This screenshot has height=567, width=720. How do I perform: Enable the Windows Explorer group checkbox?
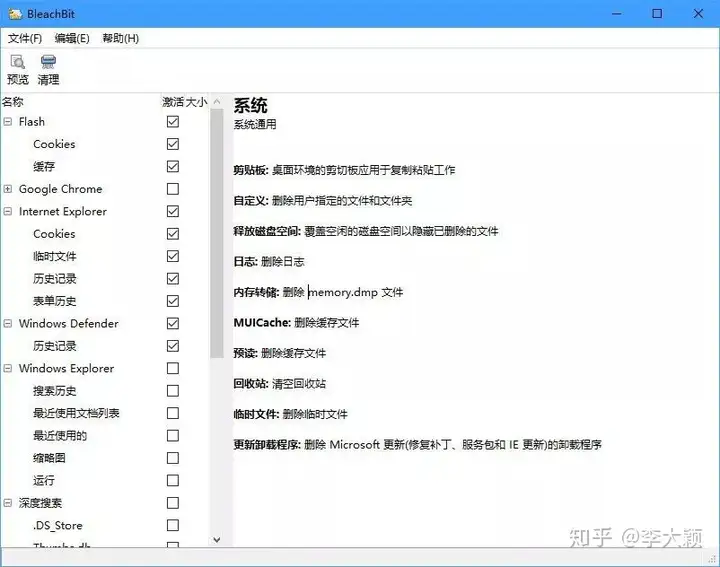173,368
